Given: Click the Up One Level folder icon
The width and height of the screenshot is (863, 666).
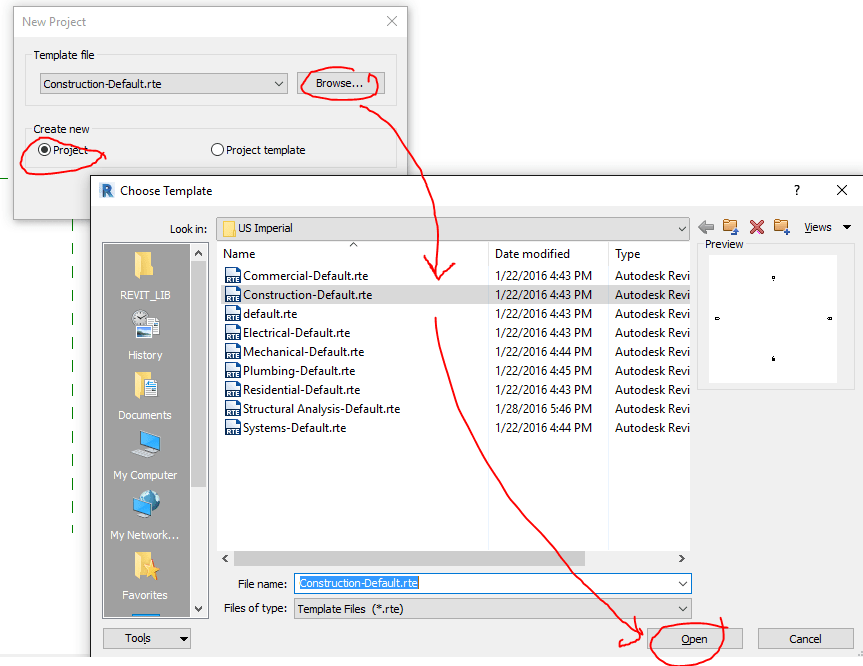Looking at the screenshot, I should [731, 227].
